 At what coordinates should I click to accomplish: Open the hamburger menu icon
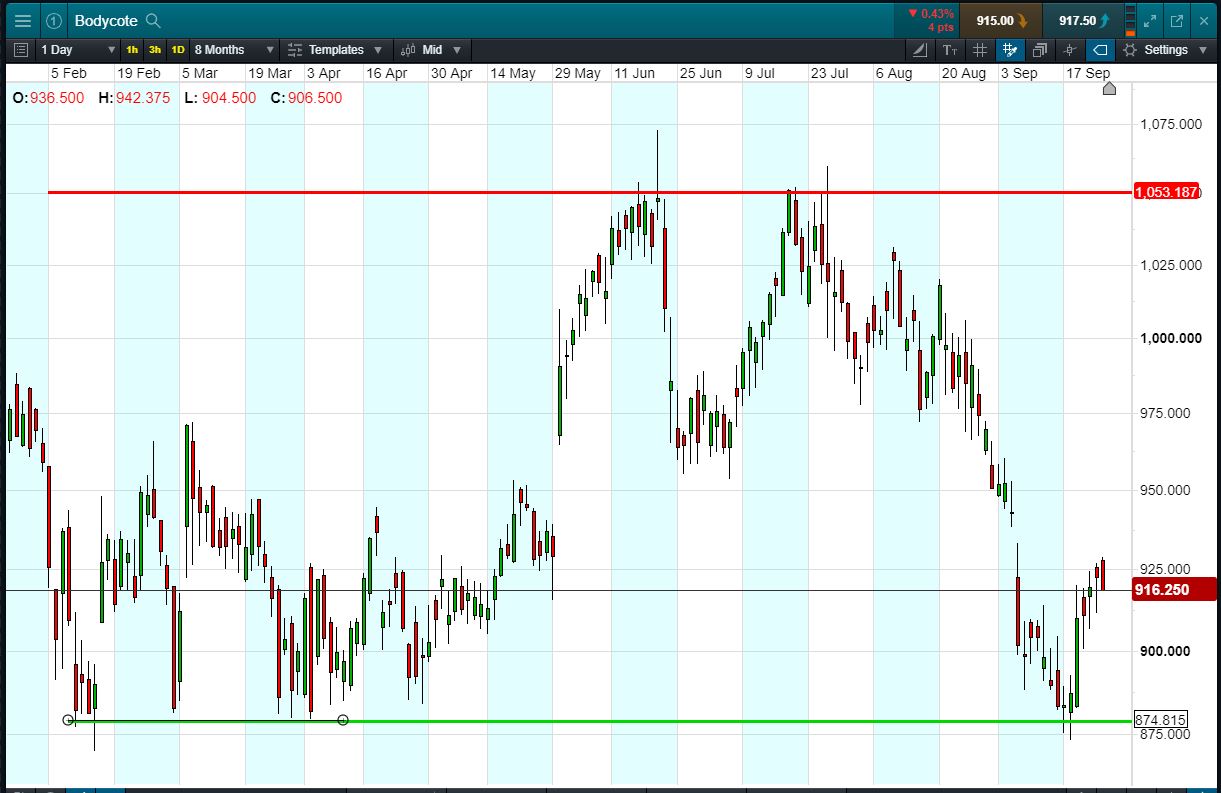pos(22,20)
